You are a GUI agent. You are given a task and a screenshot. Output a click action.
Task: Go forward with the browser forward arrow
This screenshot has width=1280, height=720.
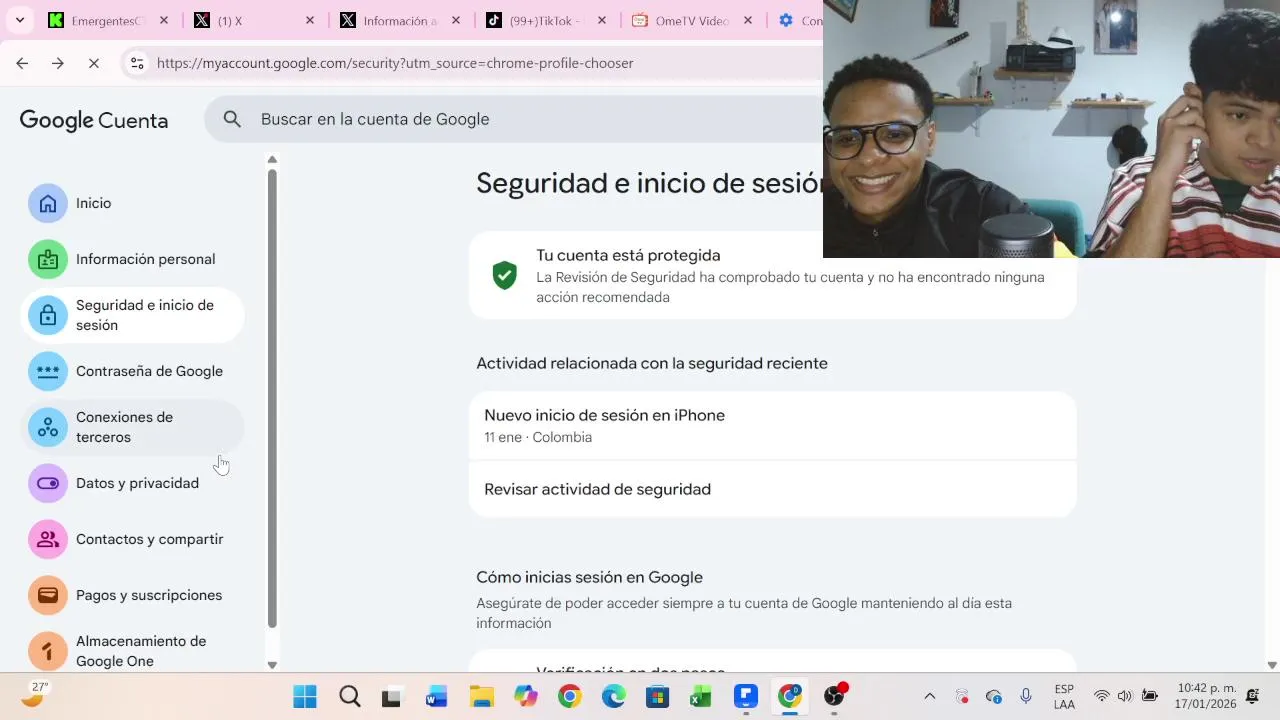(58, 63)
